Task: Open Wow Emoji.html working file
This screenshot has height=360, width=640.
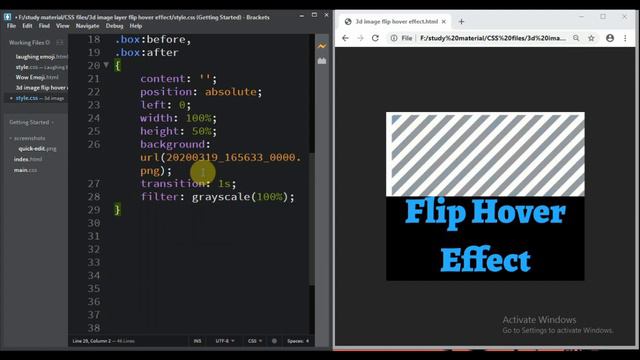Action: pos(37,77)
